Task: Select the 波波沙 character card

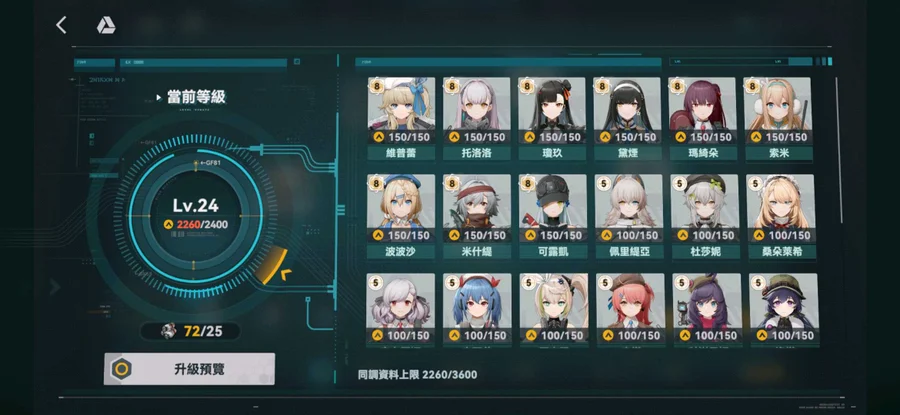Action: (x=401, y=216)
